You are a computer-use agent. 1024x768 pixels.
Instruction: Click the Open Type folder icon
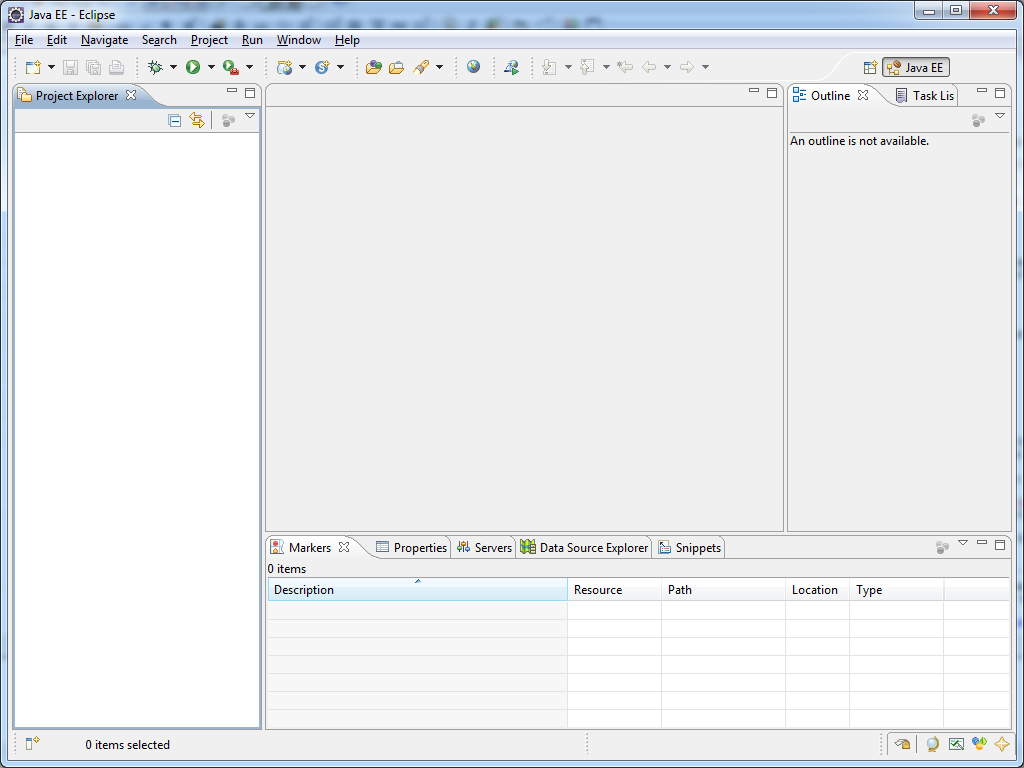pyautogui.click(x=374, y=67)
